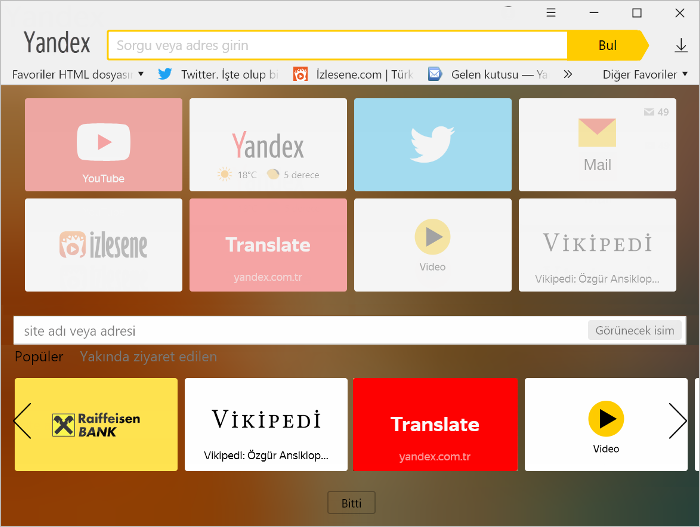
Task: Open the Yandex weather tile
Action: (268, 145)
